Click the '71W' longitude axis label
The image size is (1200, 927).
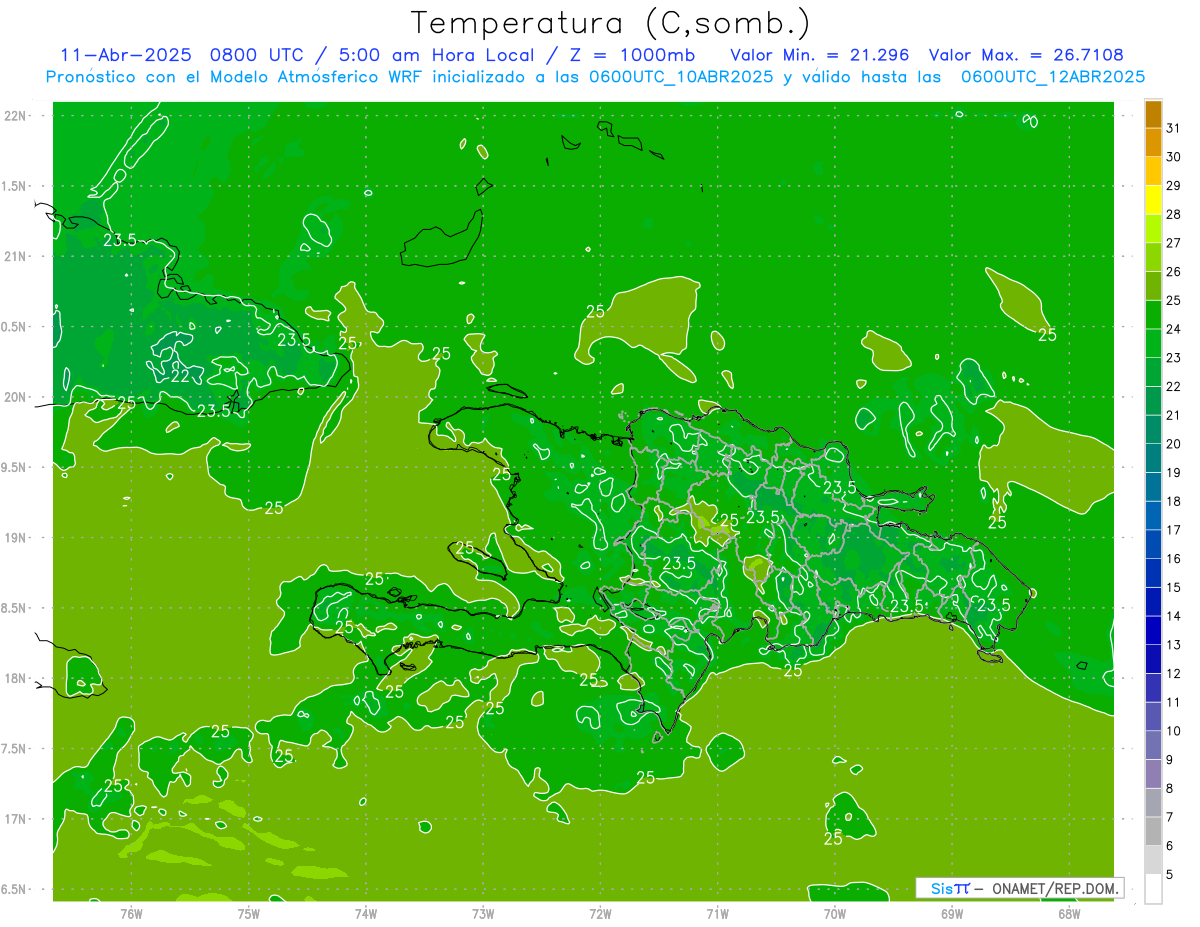[x=718, y=913]
